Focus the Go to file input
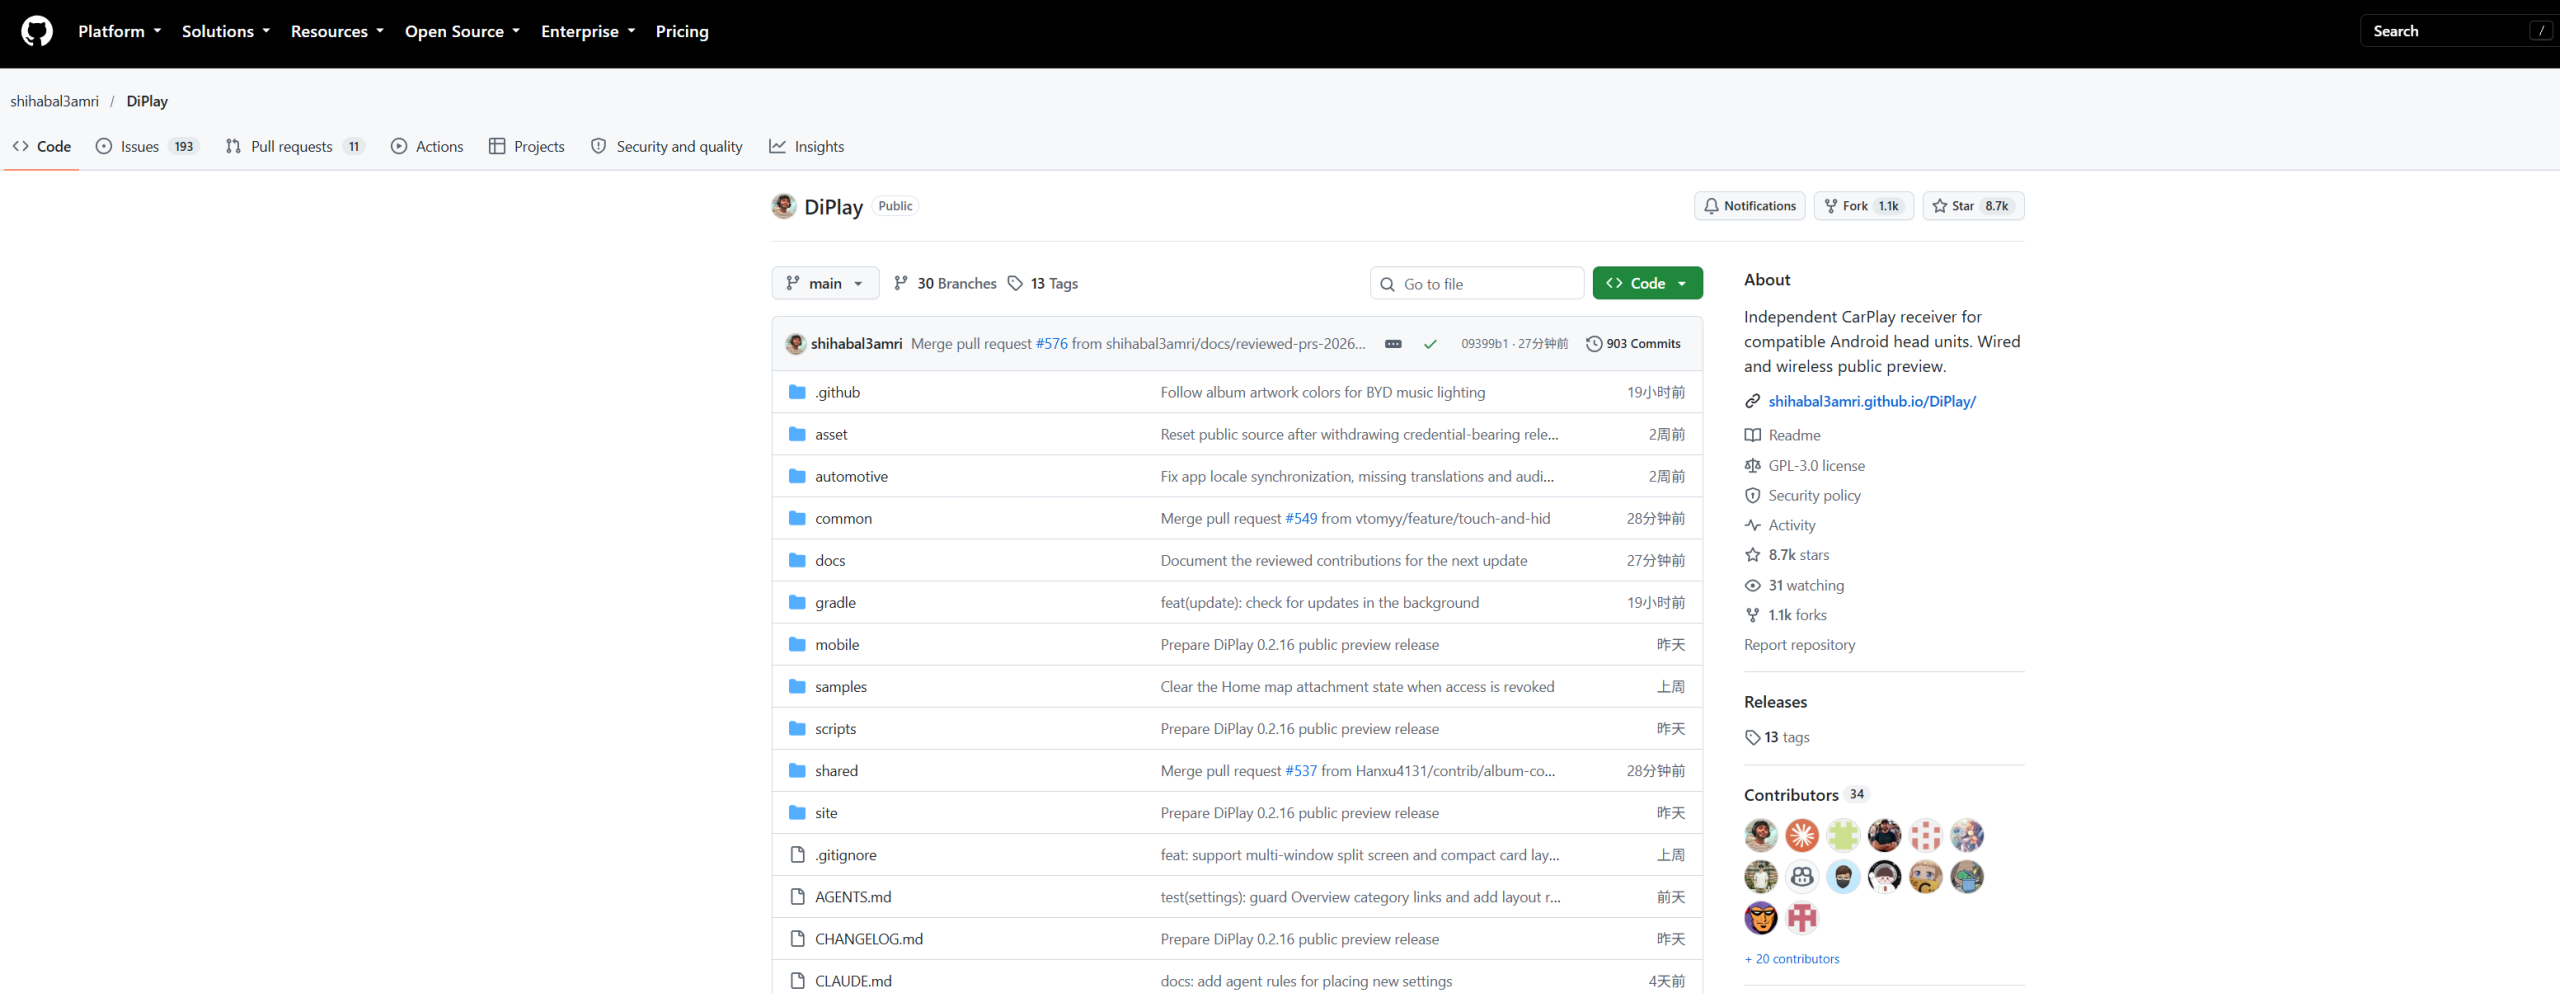This screenshot has width=2560, height=993. (1477, 284)
